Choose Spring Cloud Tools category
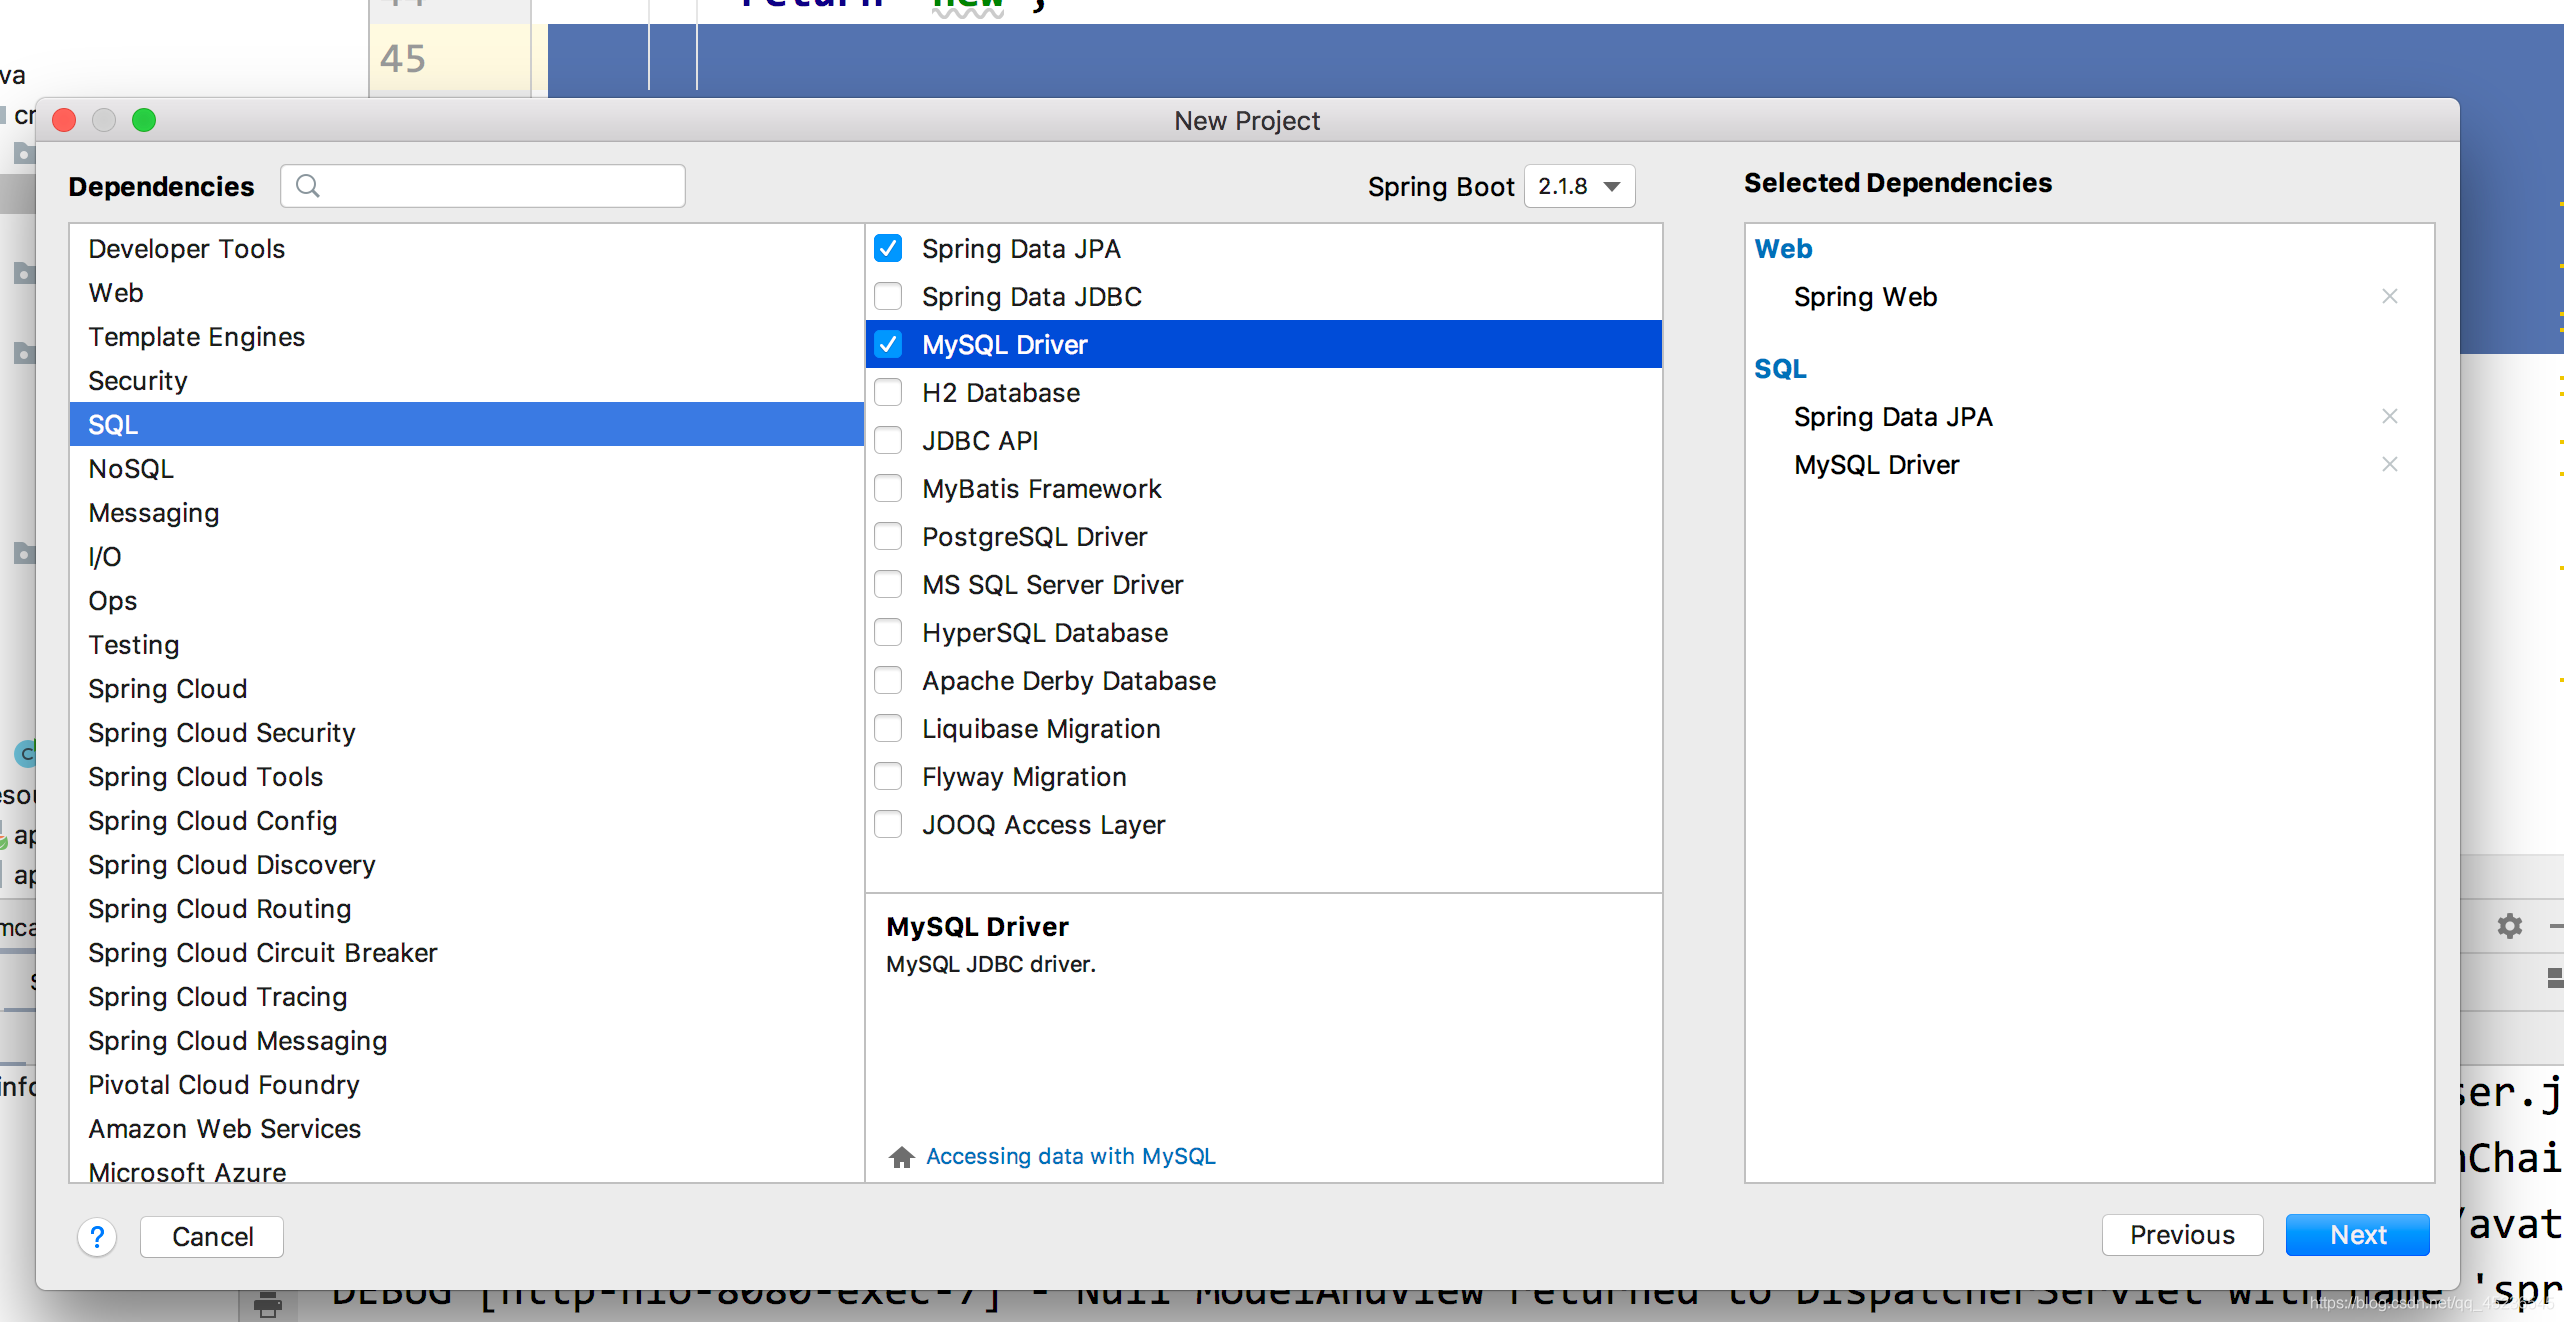 (x=466, y=776)
